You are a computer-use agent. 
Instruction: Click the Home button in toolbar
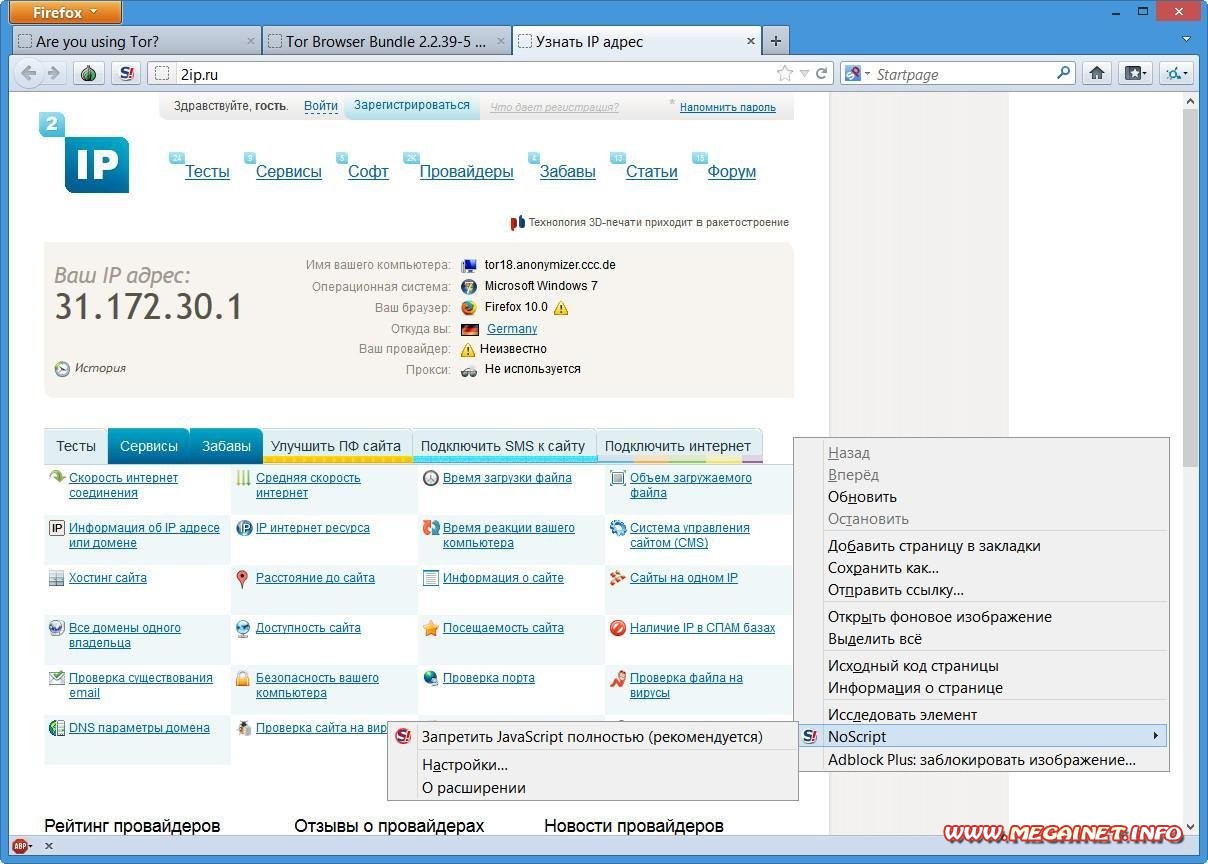click(x=1097, y=73)
